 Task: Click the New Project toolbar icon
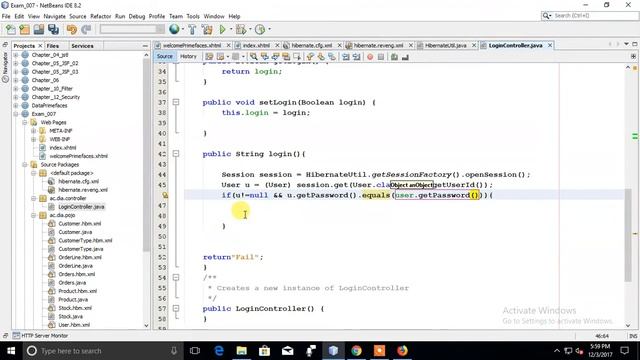24,29
